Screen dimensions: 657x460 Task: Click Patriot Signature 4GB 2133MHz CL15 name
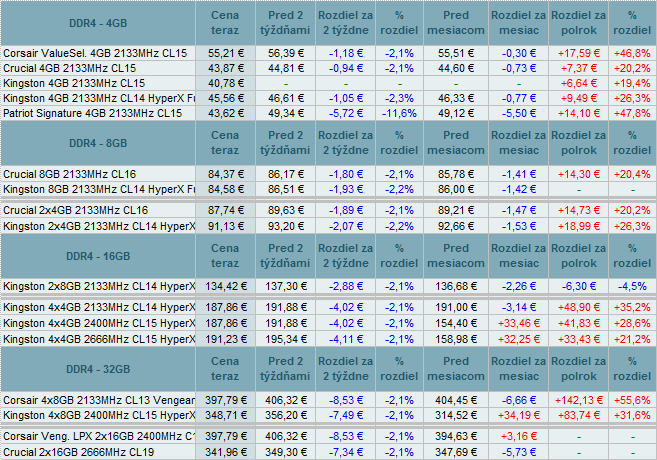point(93,114)
